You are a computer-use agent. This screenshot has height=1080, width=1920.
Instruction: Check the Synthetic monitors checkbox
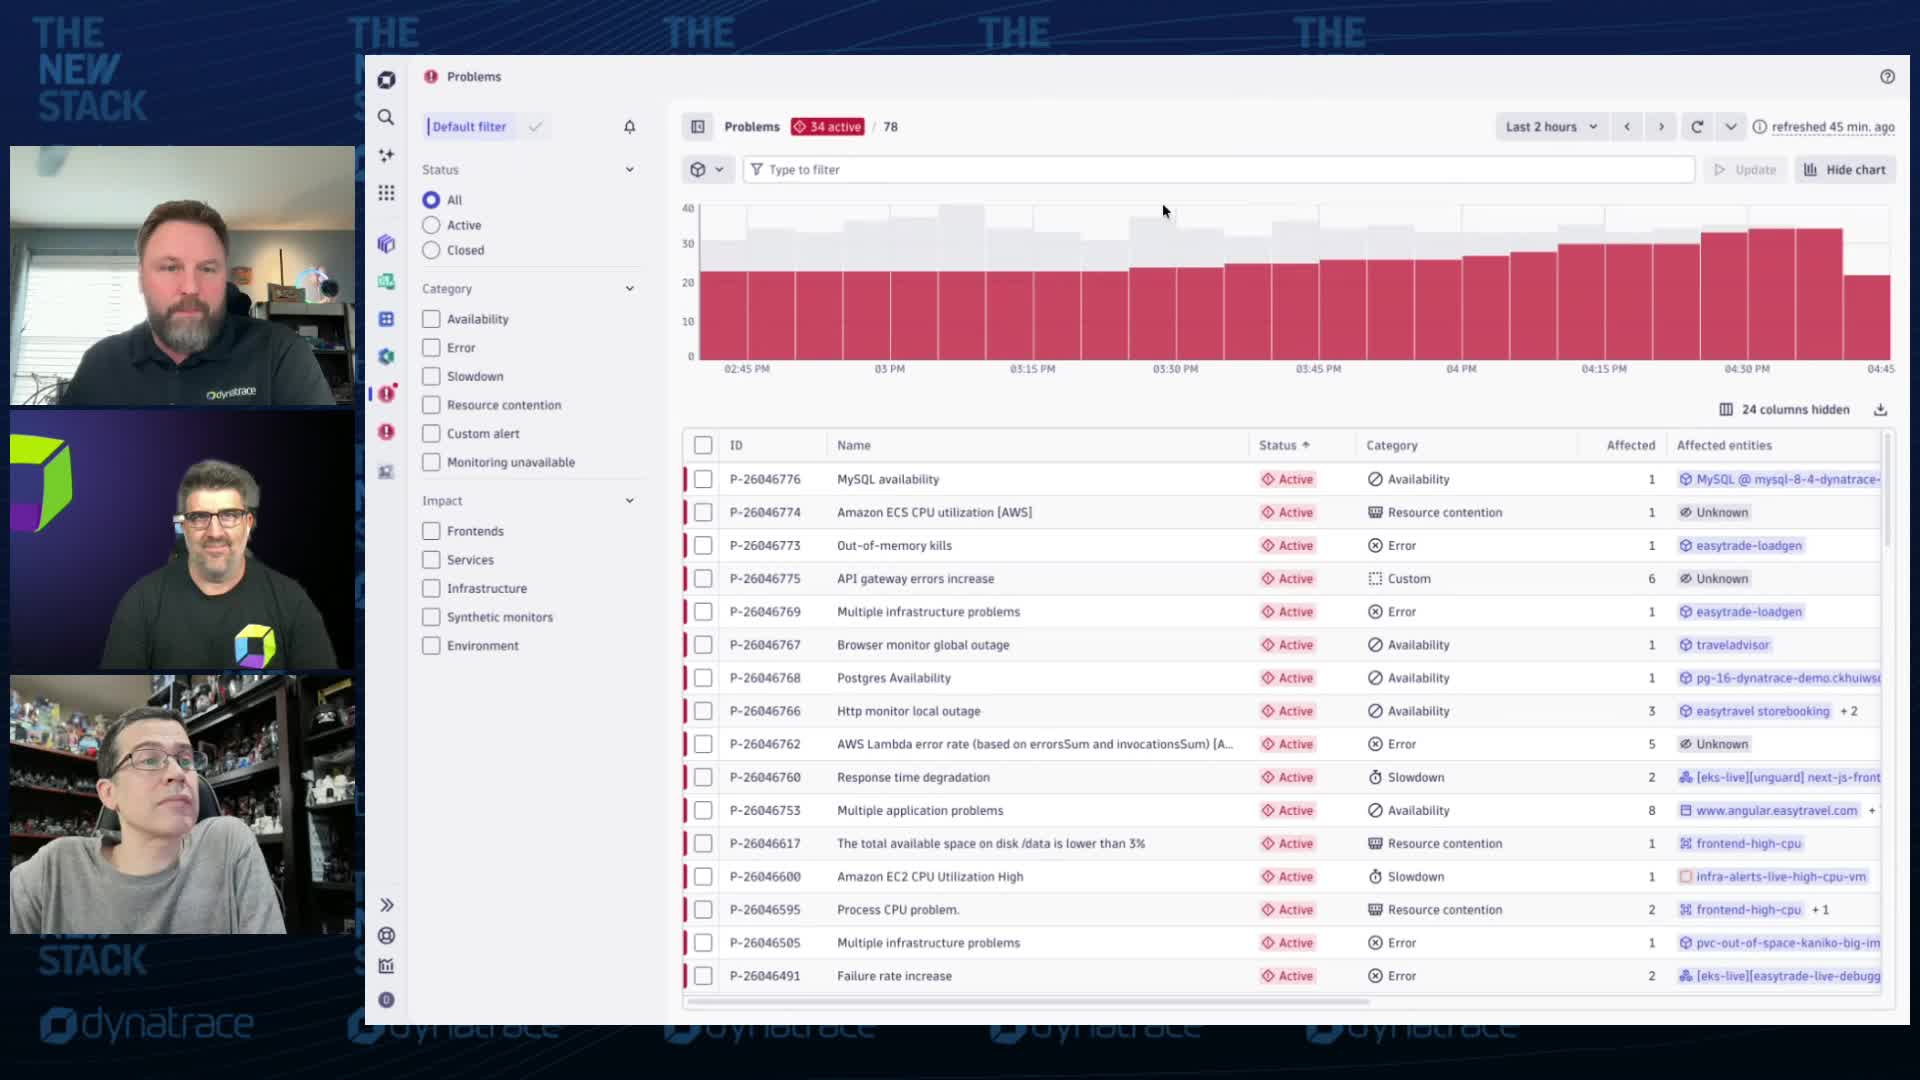[x=431, y=617]
